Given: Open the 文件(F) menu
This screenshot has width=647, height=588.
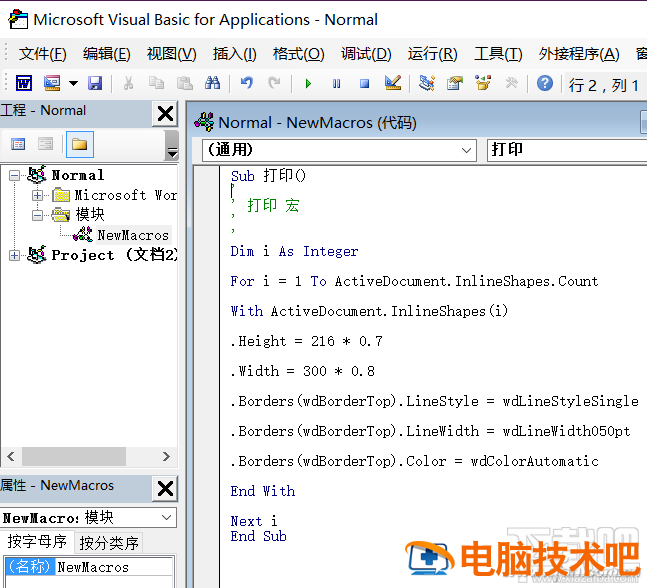Looking at the screenshot, I should click(x=43, y=54).
